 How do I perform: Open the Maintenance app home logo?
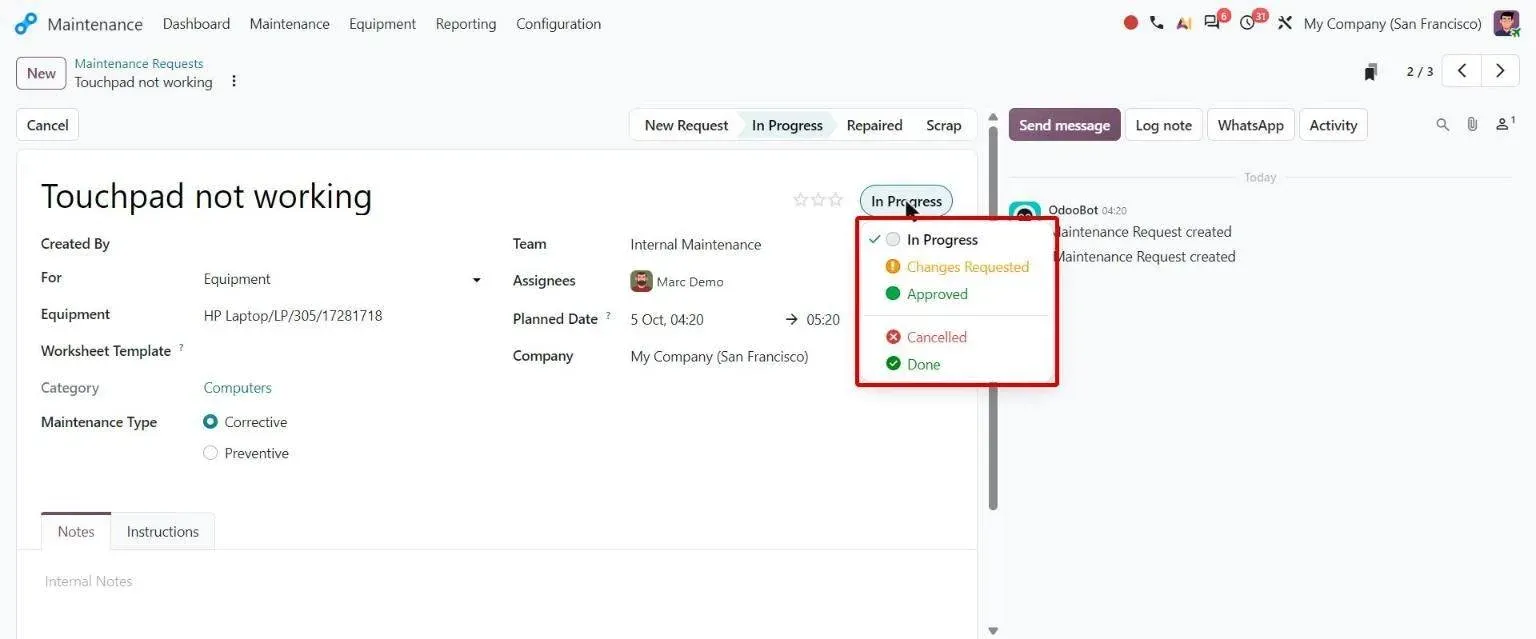pos(26,23)
